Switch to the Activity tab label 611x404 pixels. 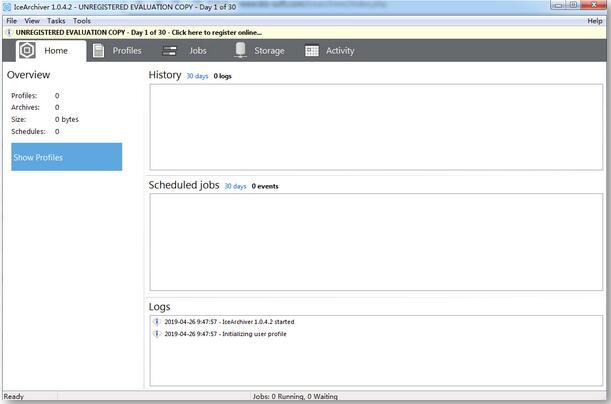coord(340,51)
